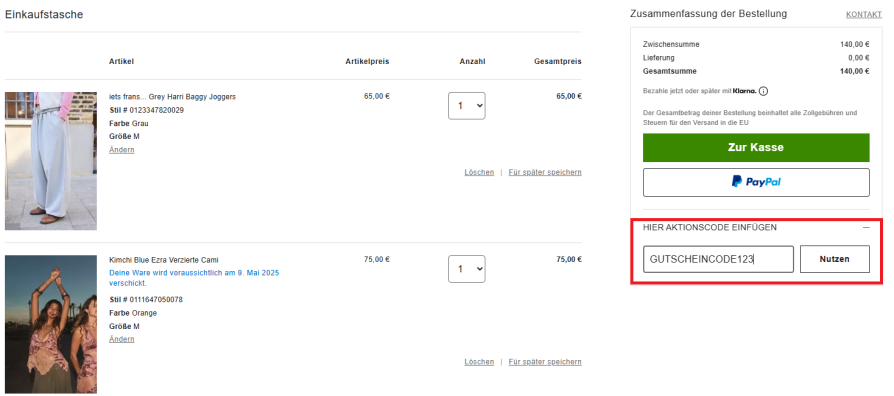Screen dimensions: 894x396
Task: Delete the Grey Harri Baggy Joggers item
Action: tap(479, 172)
